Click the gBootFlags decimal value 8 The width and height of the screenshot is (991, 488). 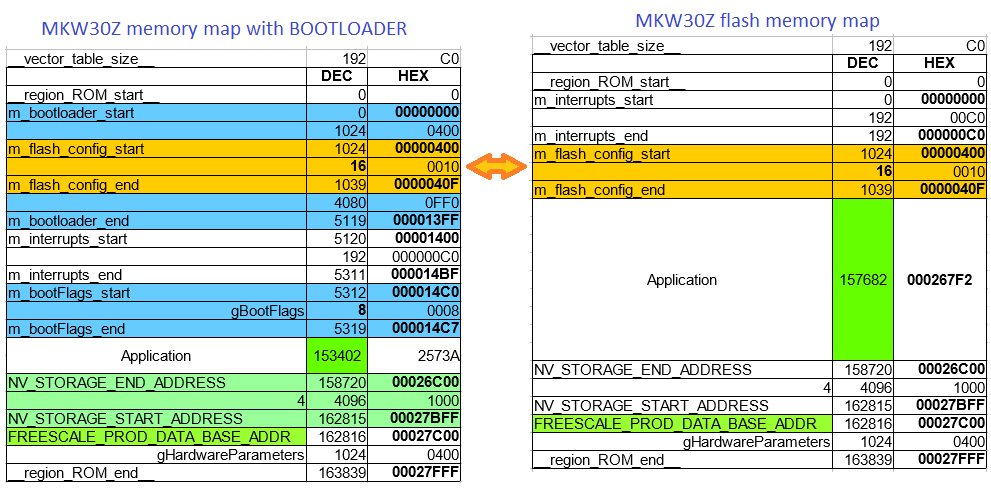click(x=363, y=311)
